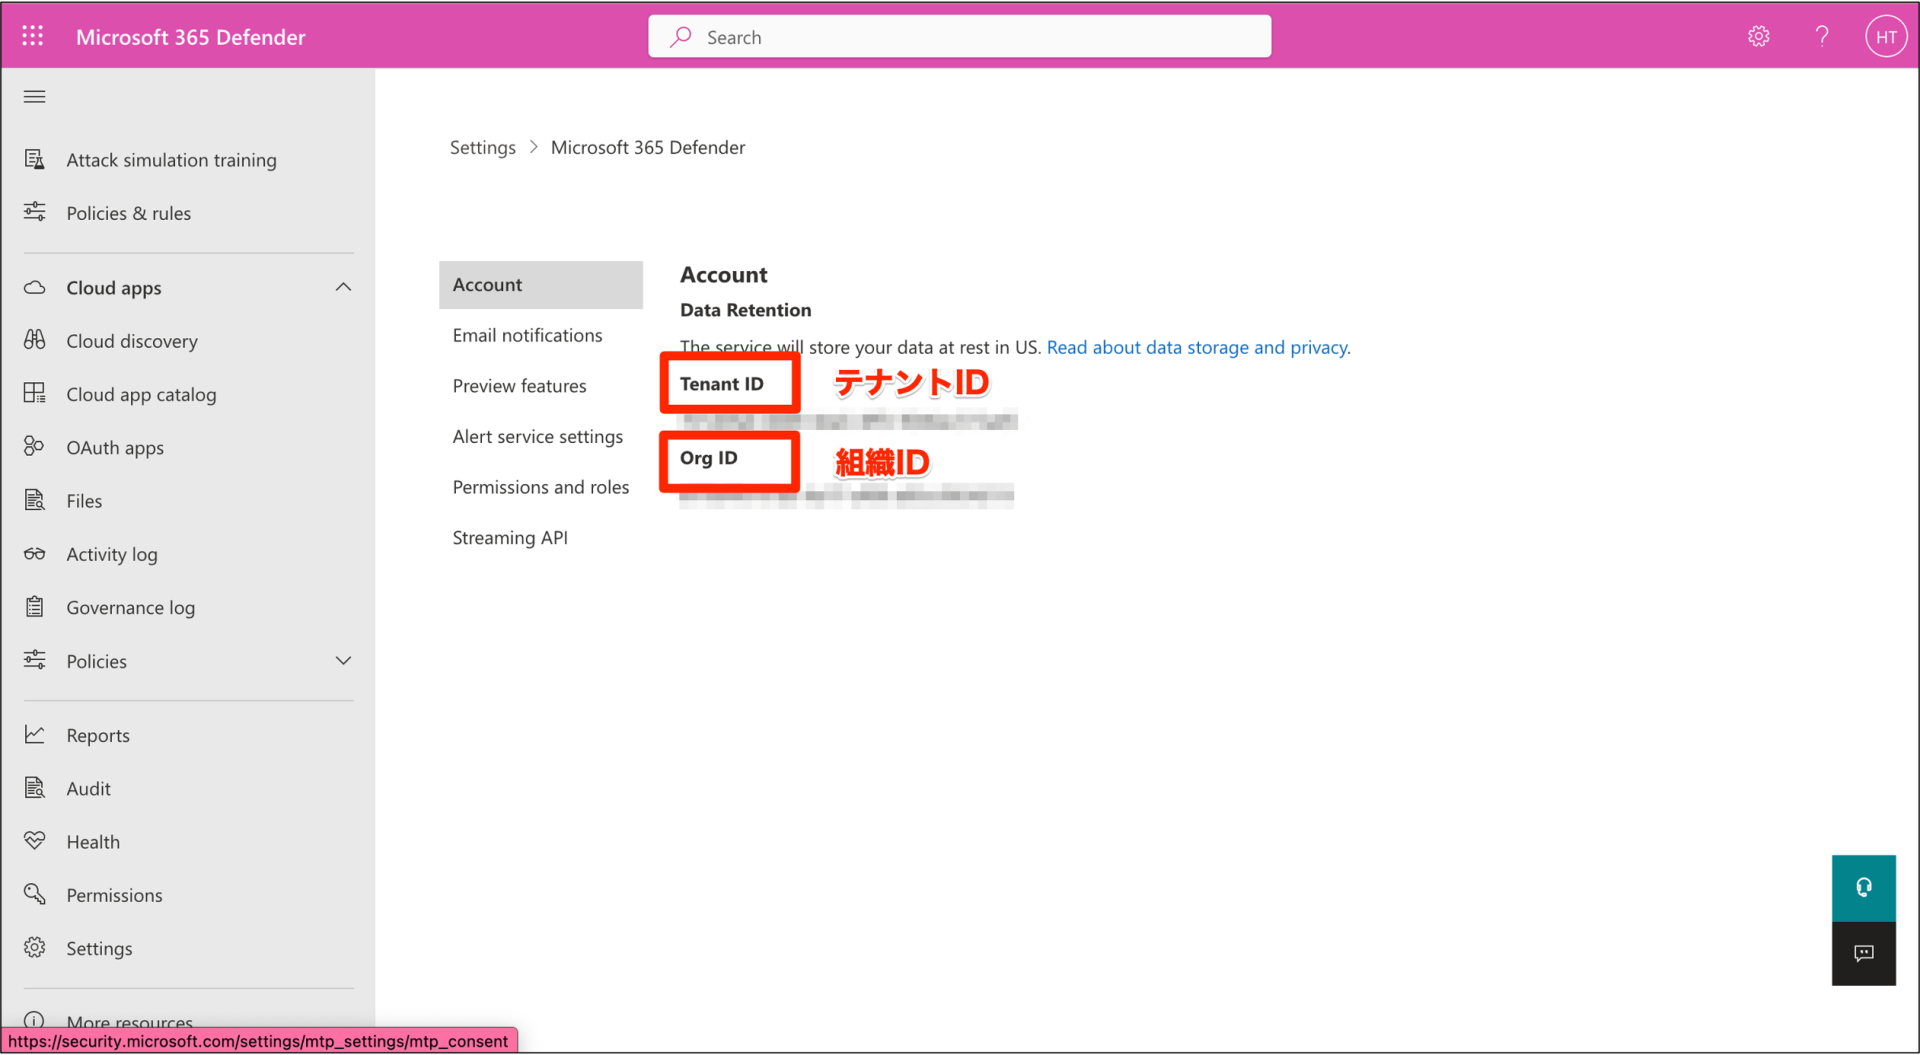Select the Health heart icon
The width and height of the screenshot is (1920, 1055).
34,841
